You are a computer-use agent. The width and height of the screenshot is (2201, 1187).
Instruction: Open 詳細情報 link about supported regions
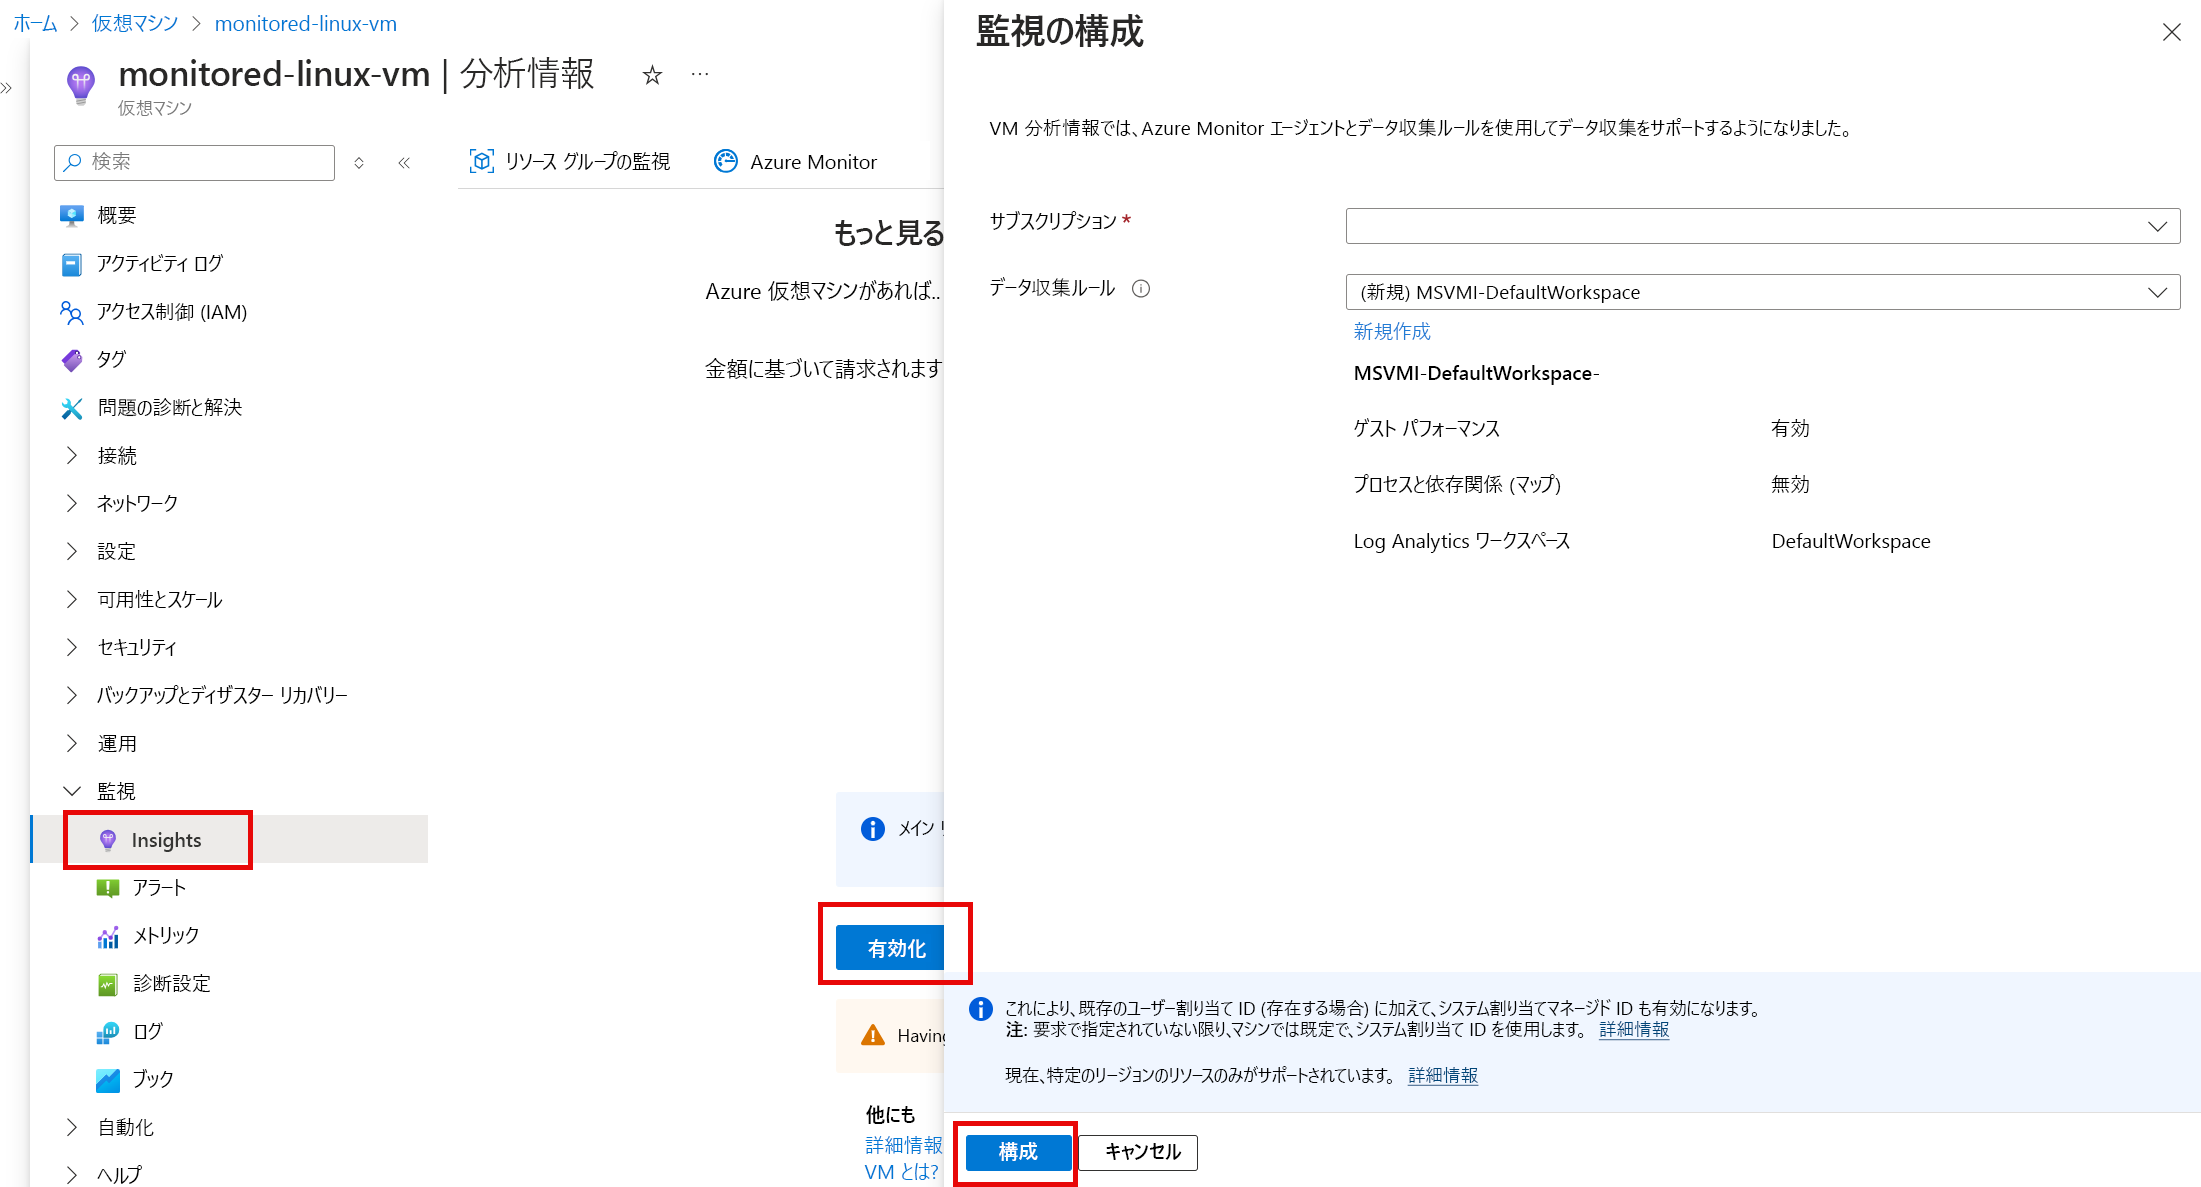(1443, 1076)
